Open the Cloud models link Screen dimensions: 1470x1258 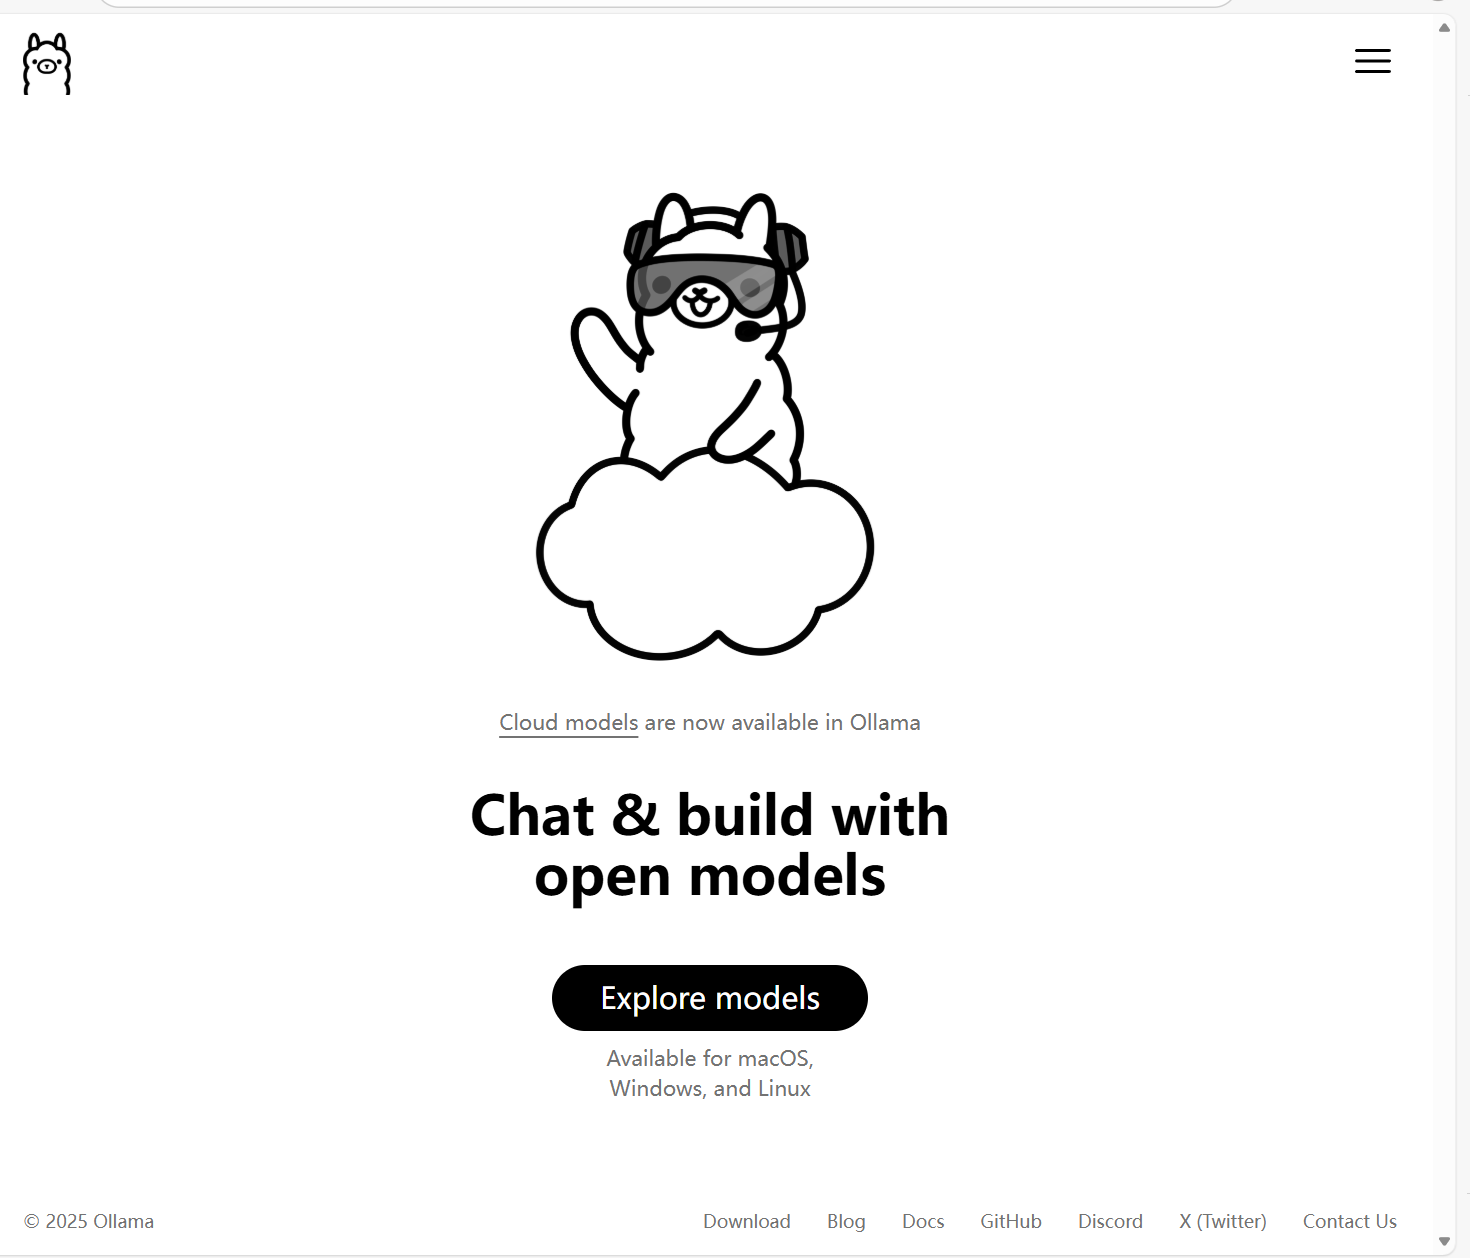pos(569,722)
